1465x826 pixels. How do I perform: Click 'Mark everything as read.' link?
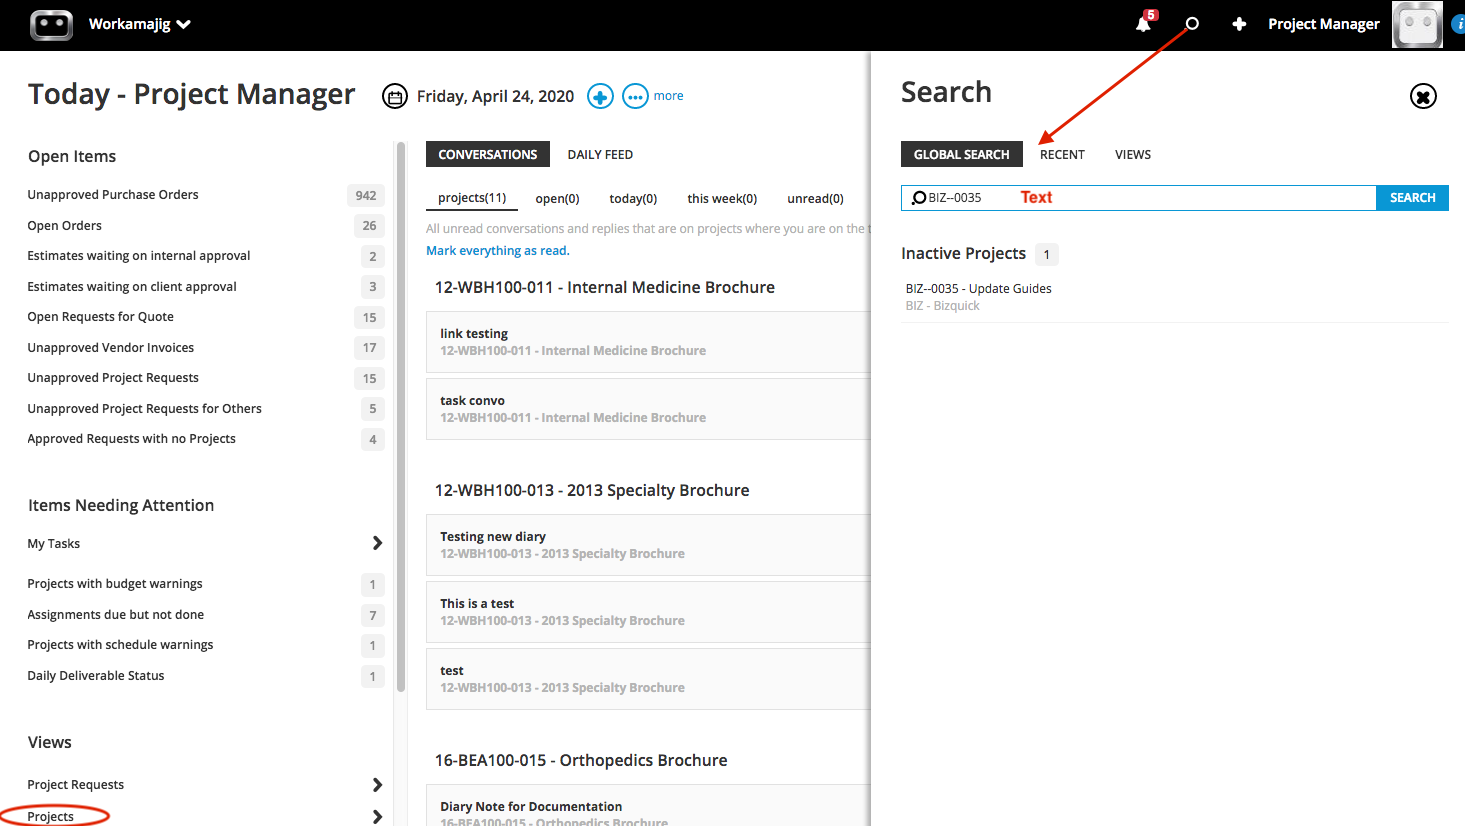click(x=498, y=251)
